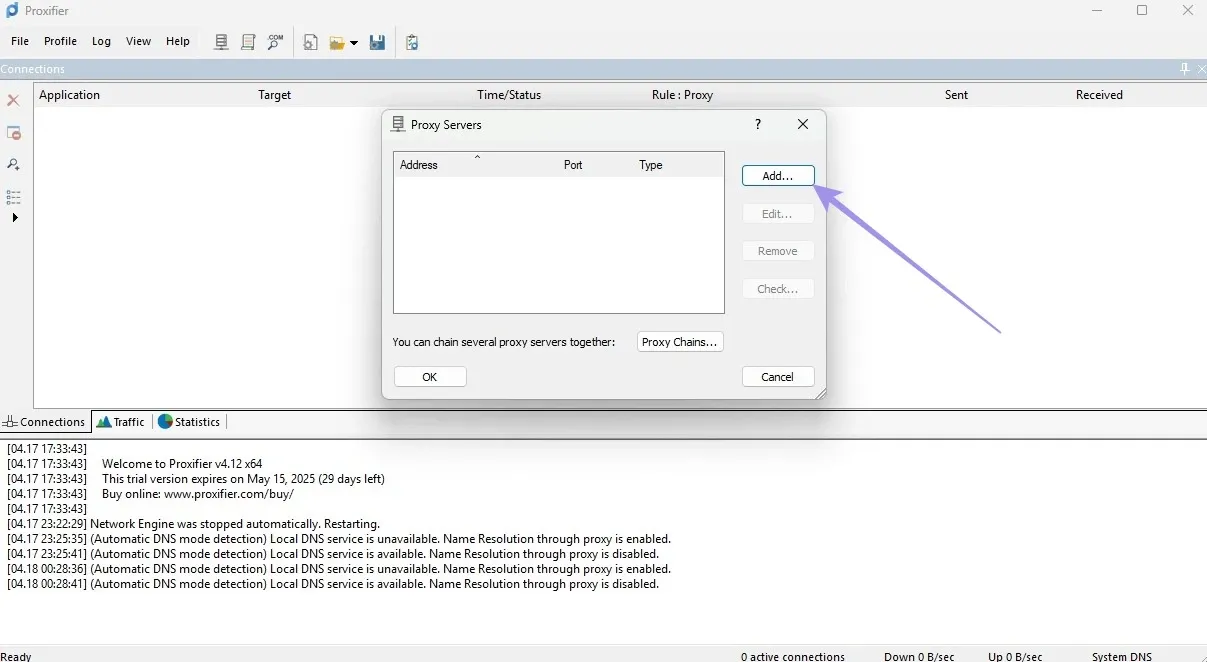Image resolution: width=1207 pixels, height=662 pixels.
Task: Click the window with red minus sidebar icon
Action: [14, 133]
